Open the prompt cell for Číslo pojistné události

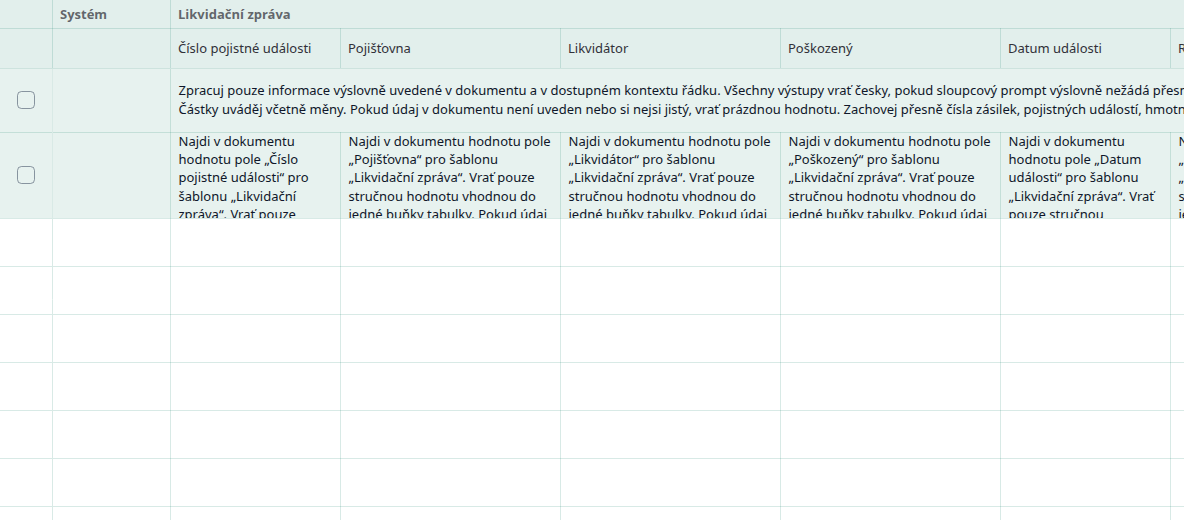(255, 176)
